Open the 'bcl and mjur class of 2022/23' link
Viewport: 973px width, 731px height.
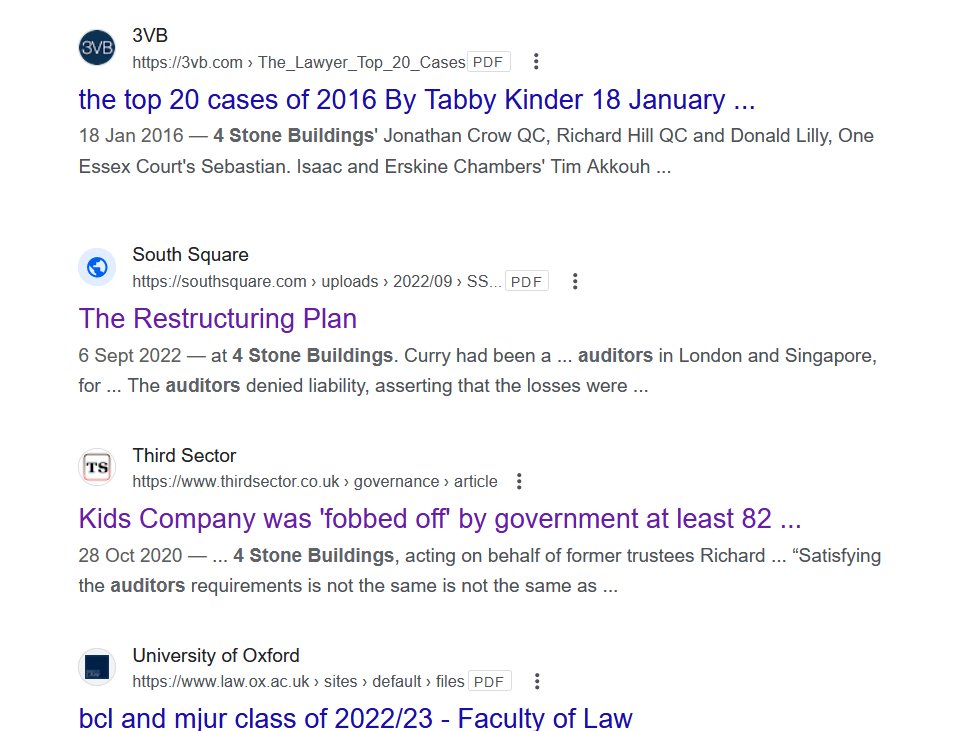pos(355,718)
